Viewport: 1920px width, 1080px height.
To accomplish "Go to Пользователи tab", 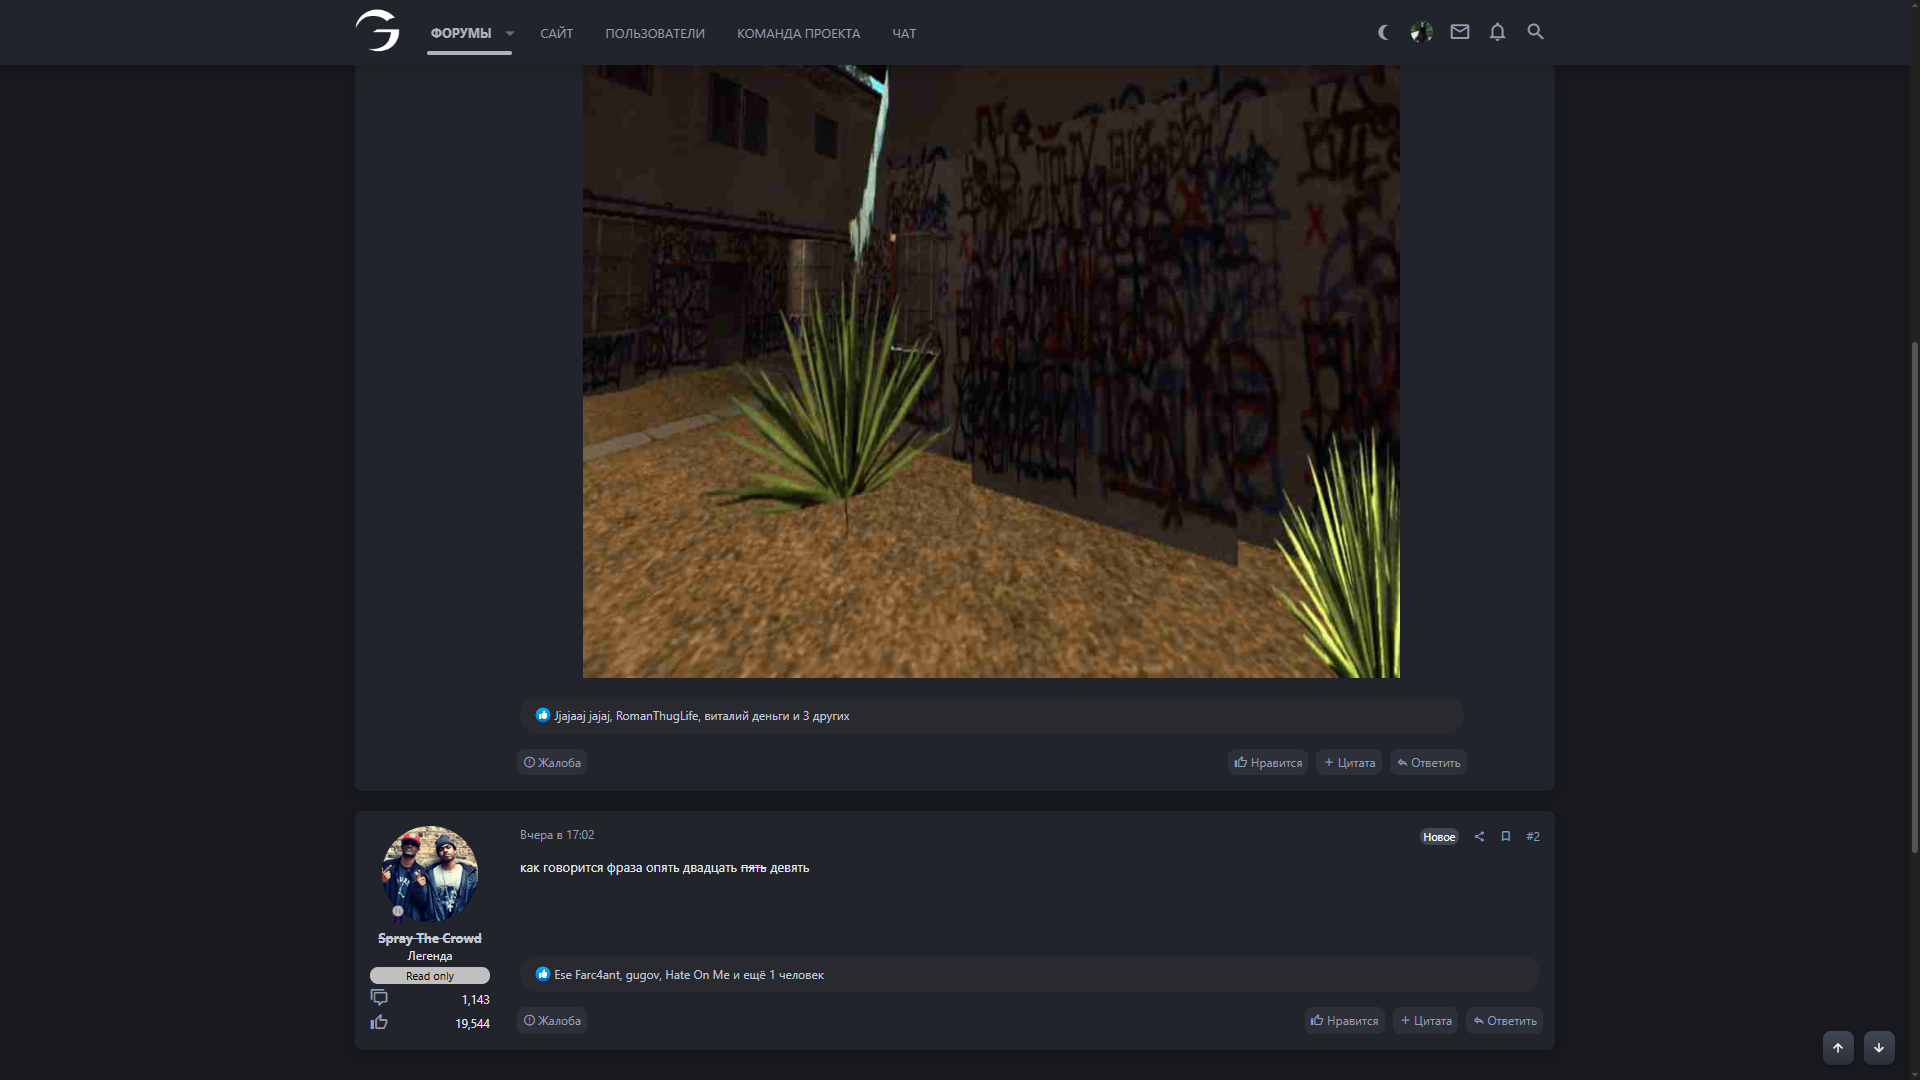I will click(x=654, y=34).
